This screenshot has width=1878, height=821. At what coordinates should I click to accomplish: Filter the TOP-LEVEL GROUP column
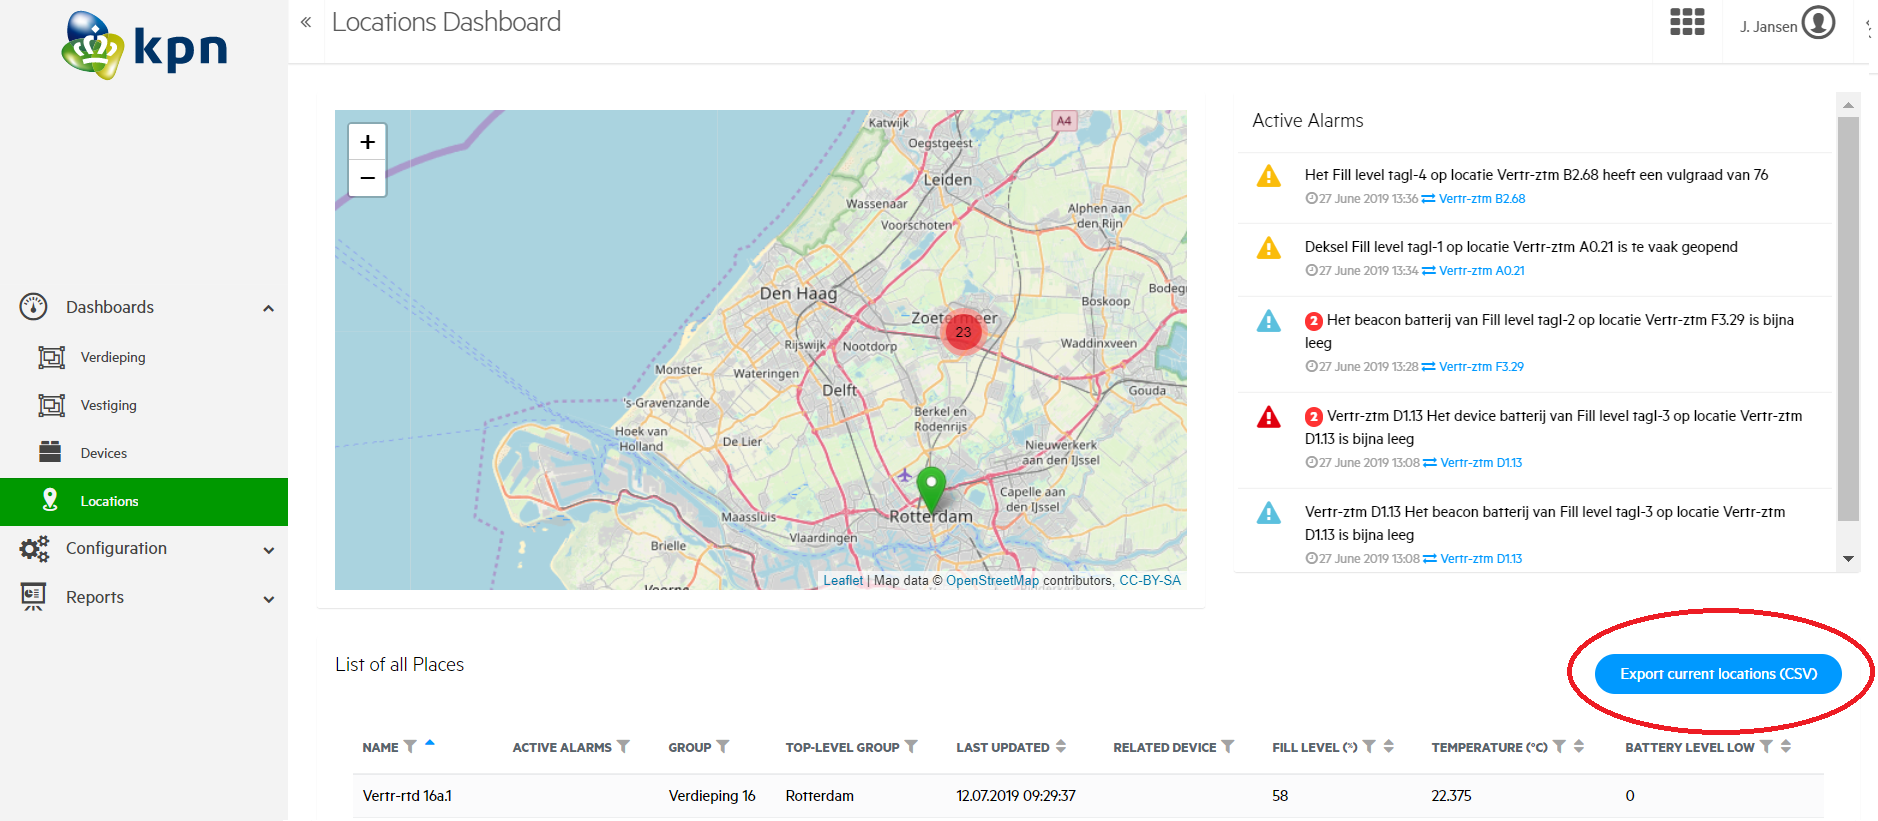pyautogui.click(x=911, y=747)
